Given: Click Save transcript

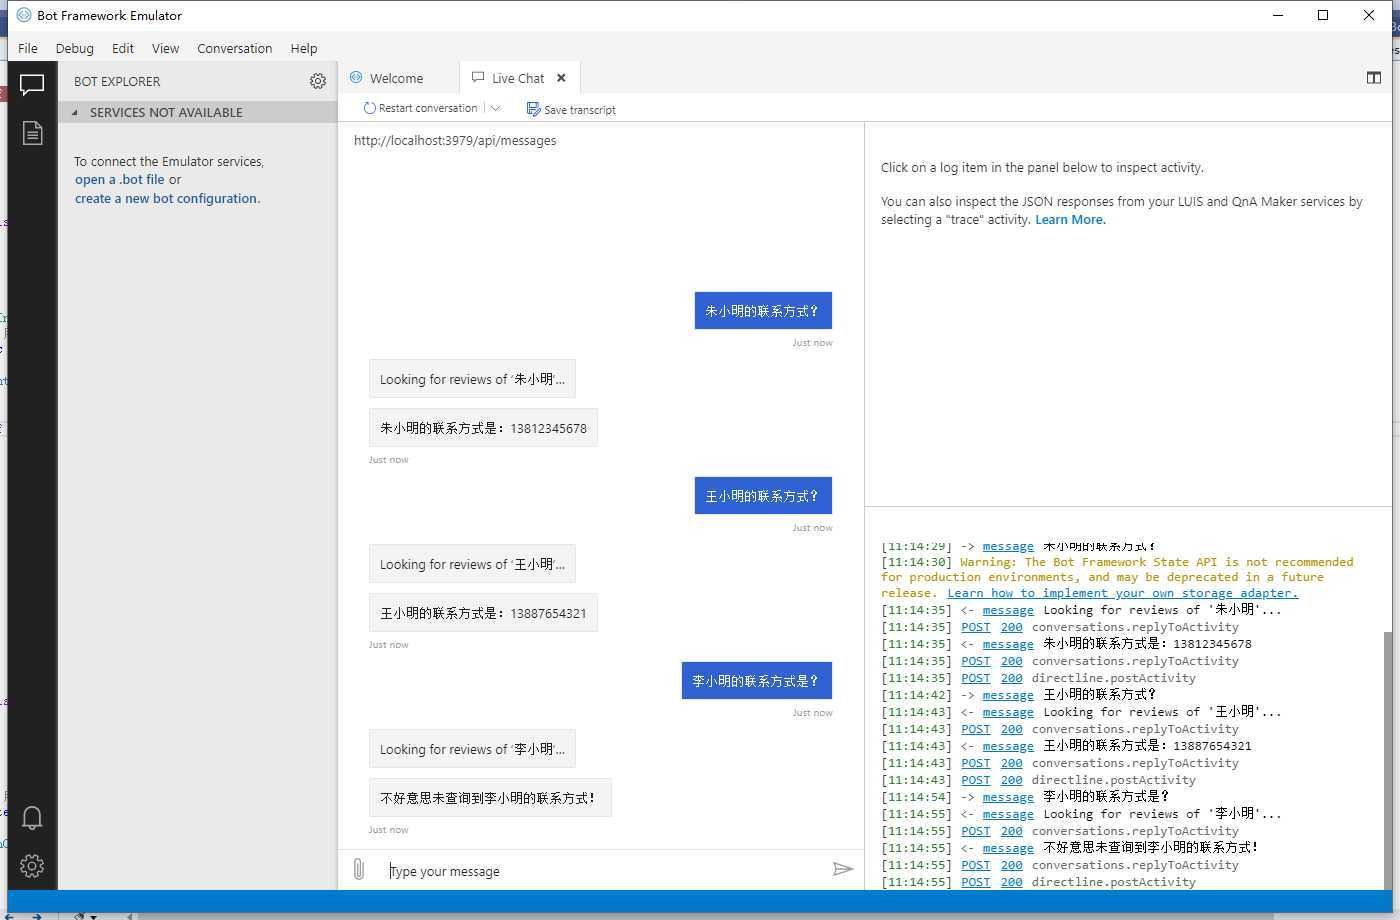Looking at the screenshot, I should (x=571, y=109).
